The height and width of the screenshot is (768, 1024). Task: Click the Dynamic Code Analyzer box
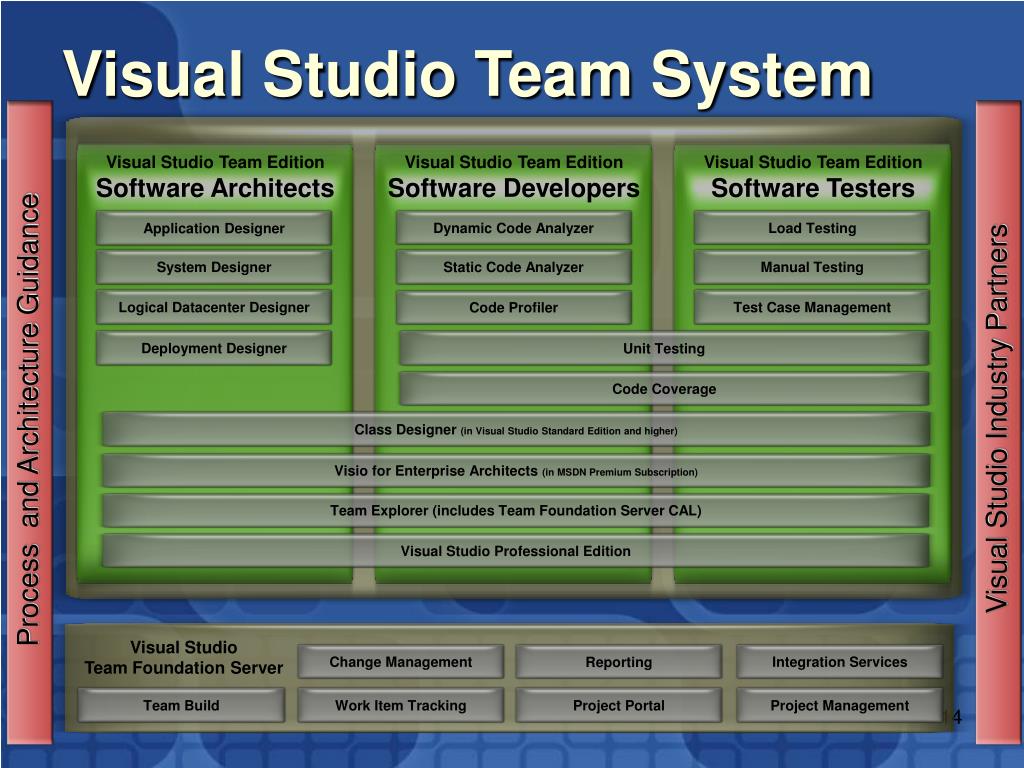[x=513, y=228]
